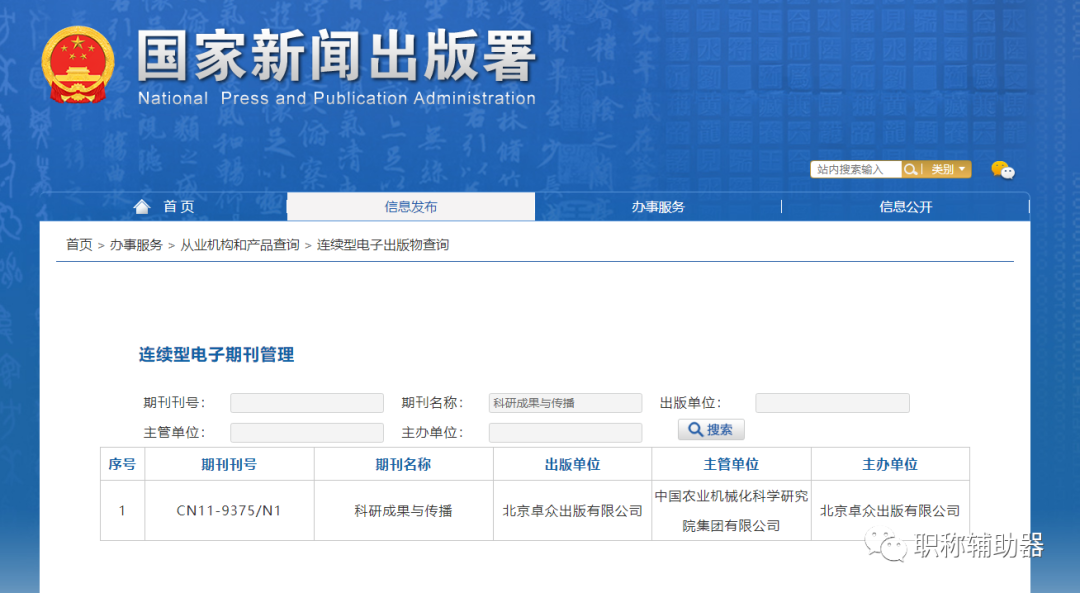Open the 信息公开 tab
Screen dimensions: 1080x593
click(x=905, y=206)
